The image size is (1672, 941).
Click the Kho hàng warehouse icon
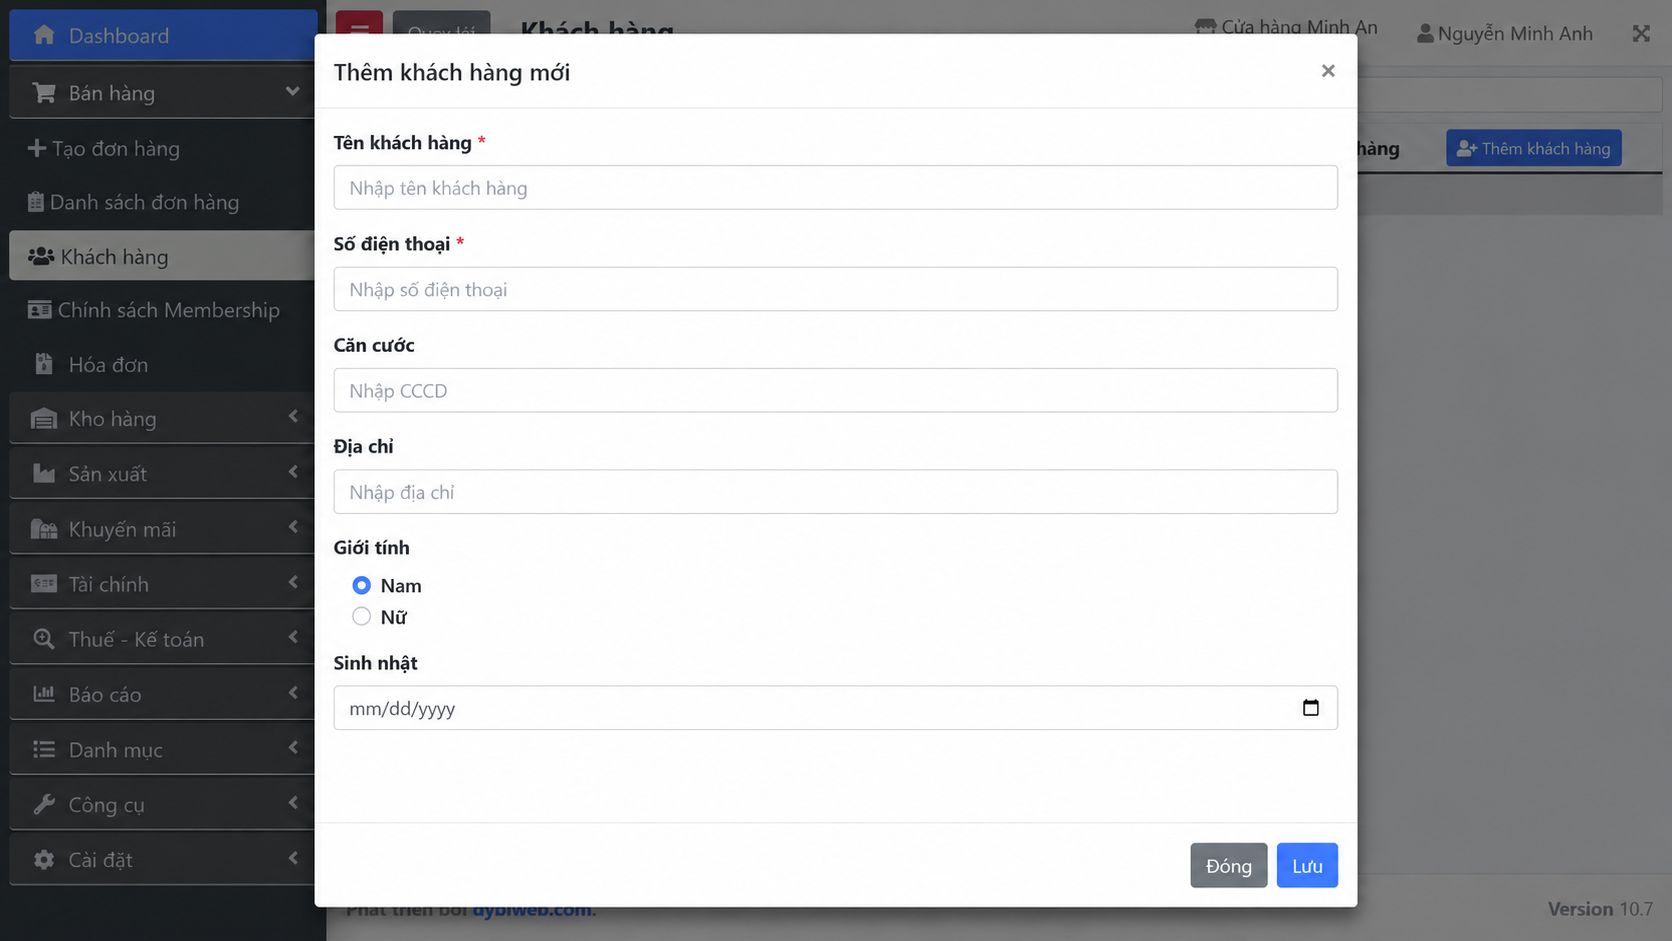click(x=44, y=419)
